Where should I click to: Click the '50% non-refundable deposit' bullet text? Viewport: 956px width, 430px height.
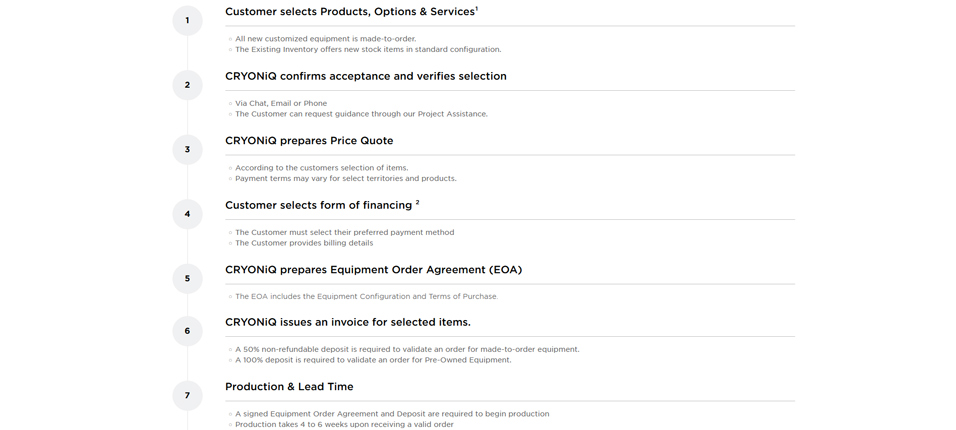coord(407,349)
